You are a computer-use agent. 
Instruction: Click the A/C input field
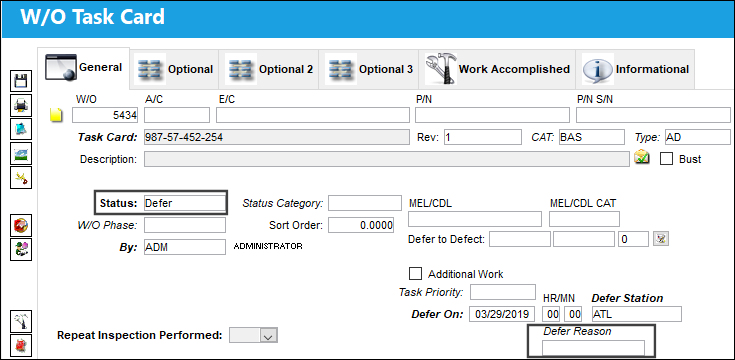(177, 115)
